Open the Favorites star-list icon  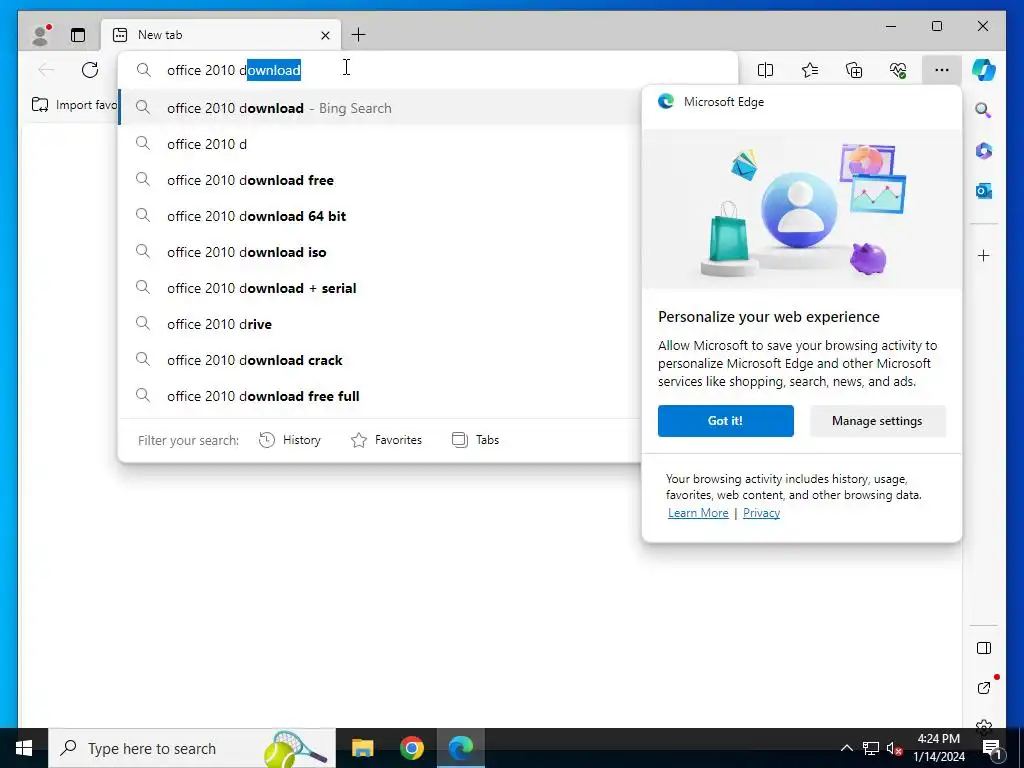(810, 70)
